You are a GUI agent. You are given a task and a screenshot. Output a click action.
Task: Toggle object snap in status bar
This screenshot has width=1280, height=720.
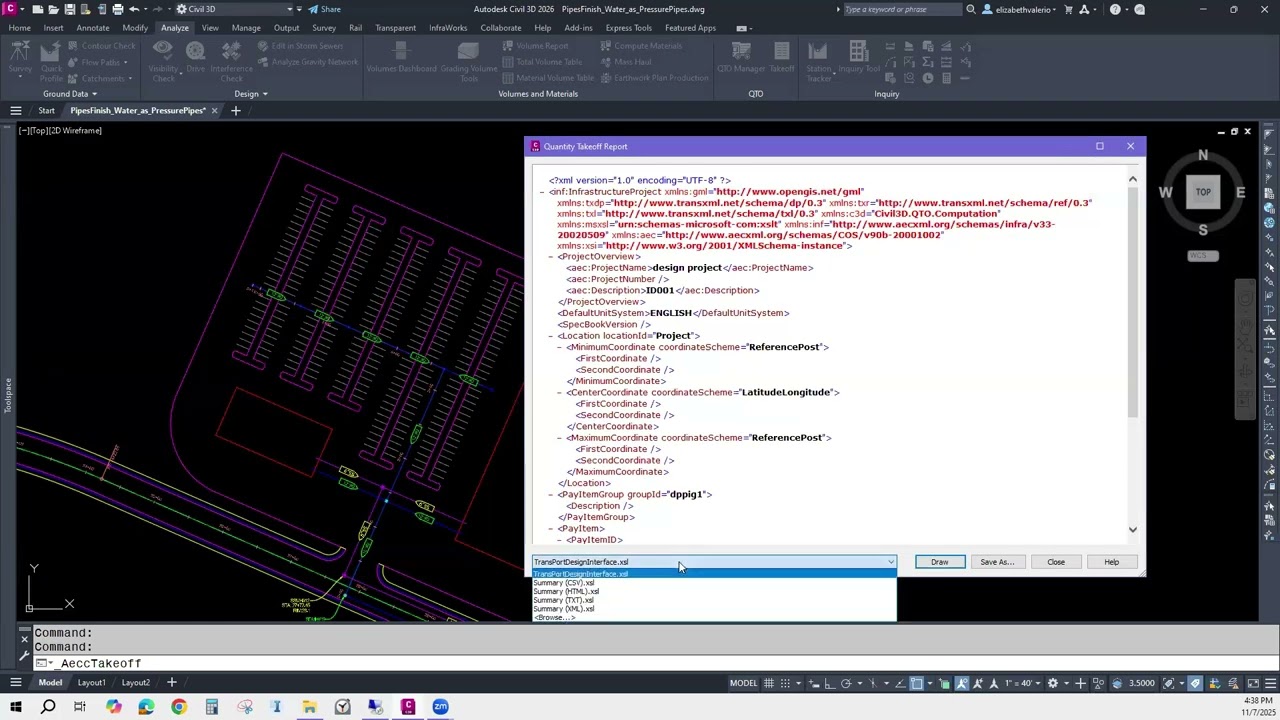click(x=916, y=683)
